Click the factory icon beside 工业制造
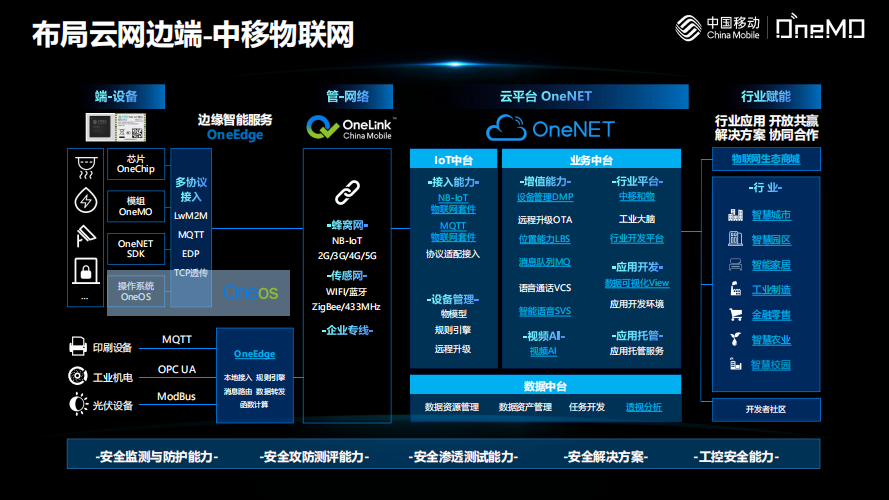Screen dimensions: 889x500 [735, 289]
